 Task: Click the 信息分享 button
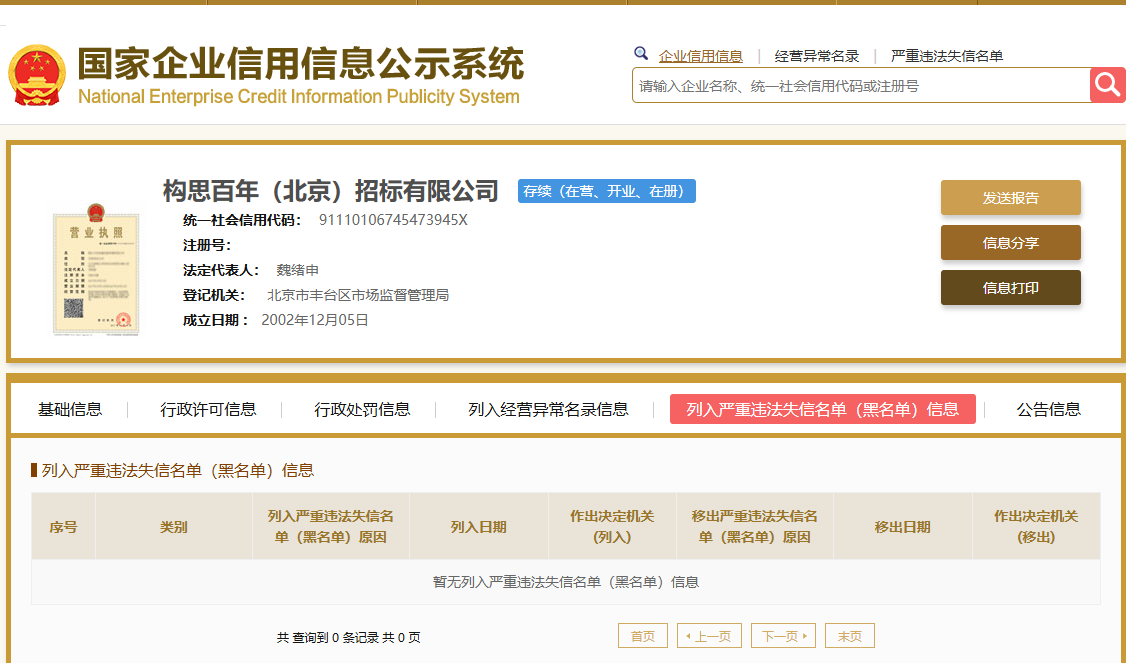click(x=1010, y=243)
